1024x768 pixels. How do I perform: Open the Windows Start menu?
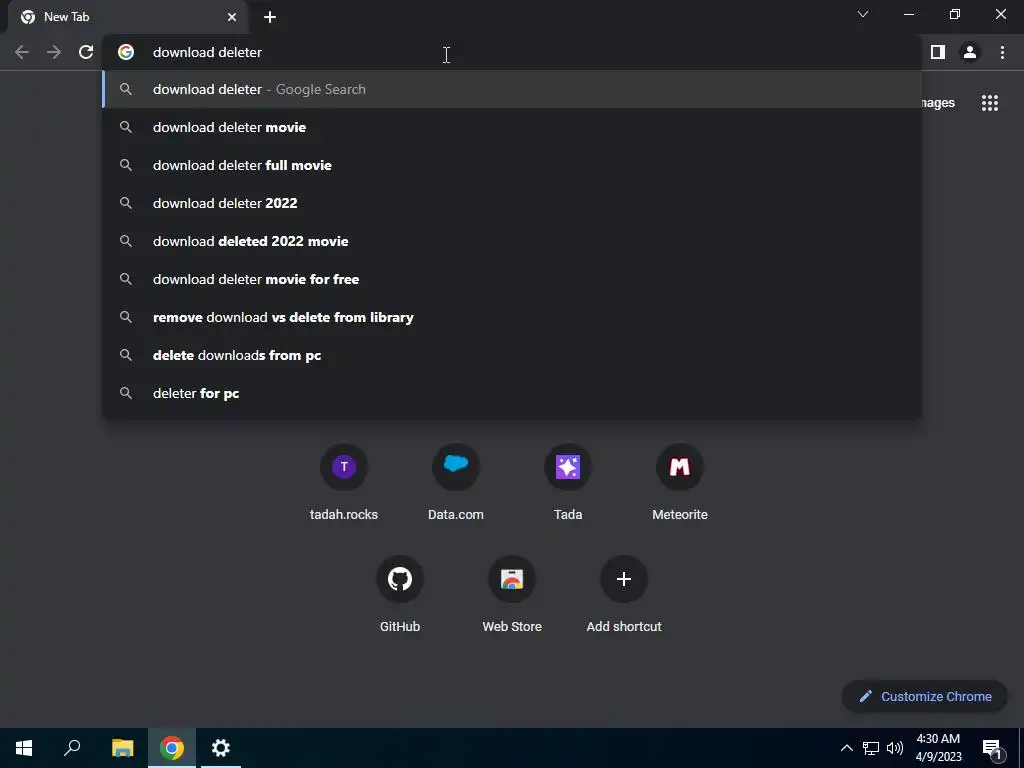tap(24, 748)
